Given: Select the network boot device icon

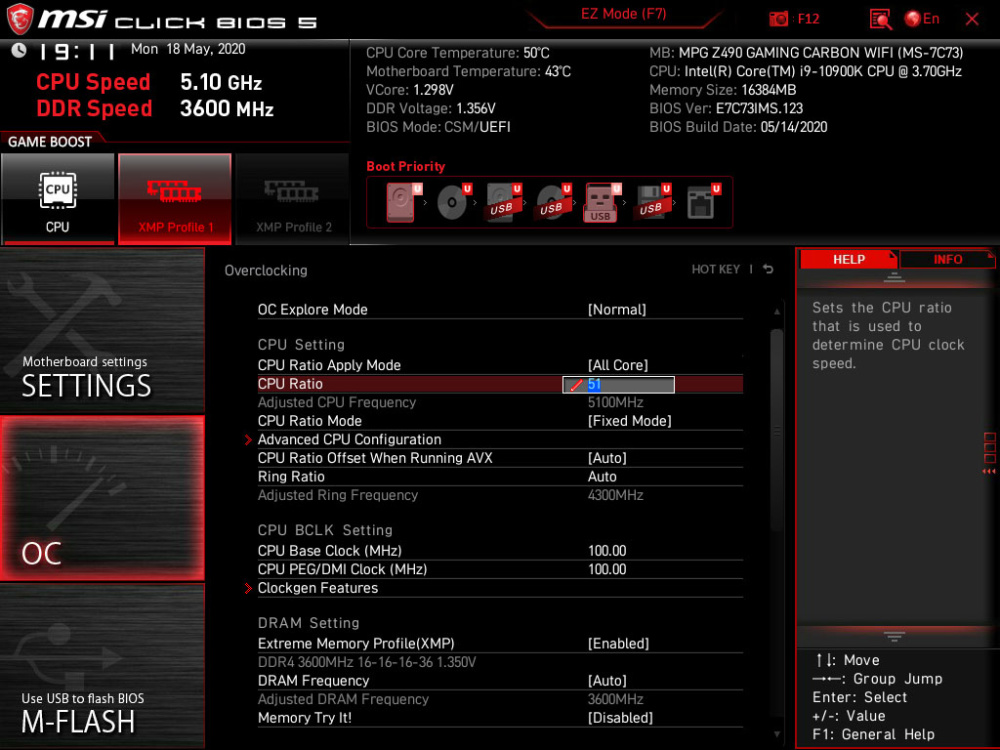Looking at the screenshot, I should 703,203.
